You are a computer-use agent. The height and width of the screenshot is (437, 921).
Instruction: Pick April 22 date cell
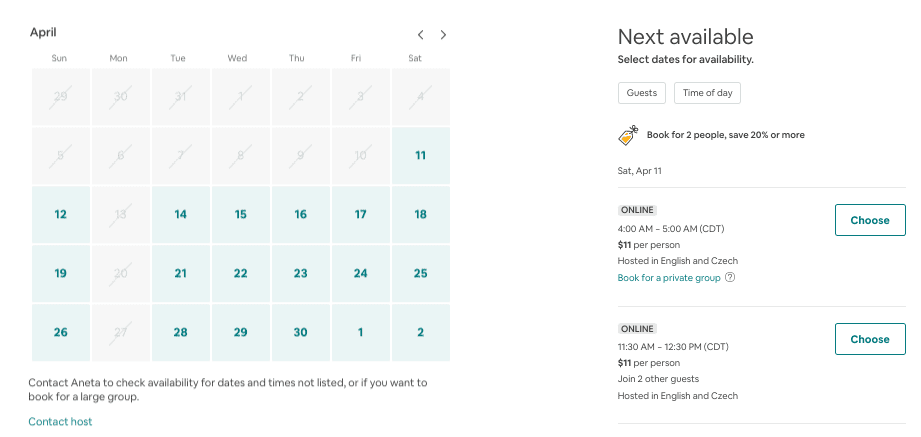point(240,273)
